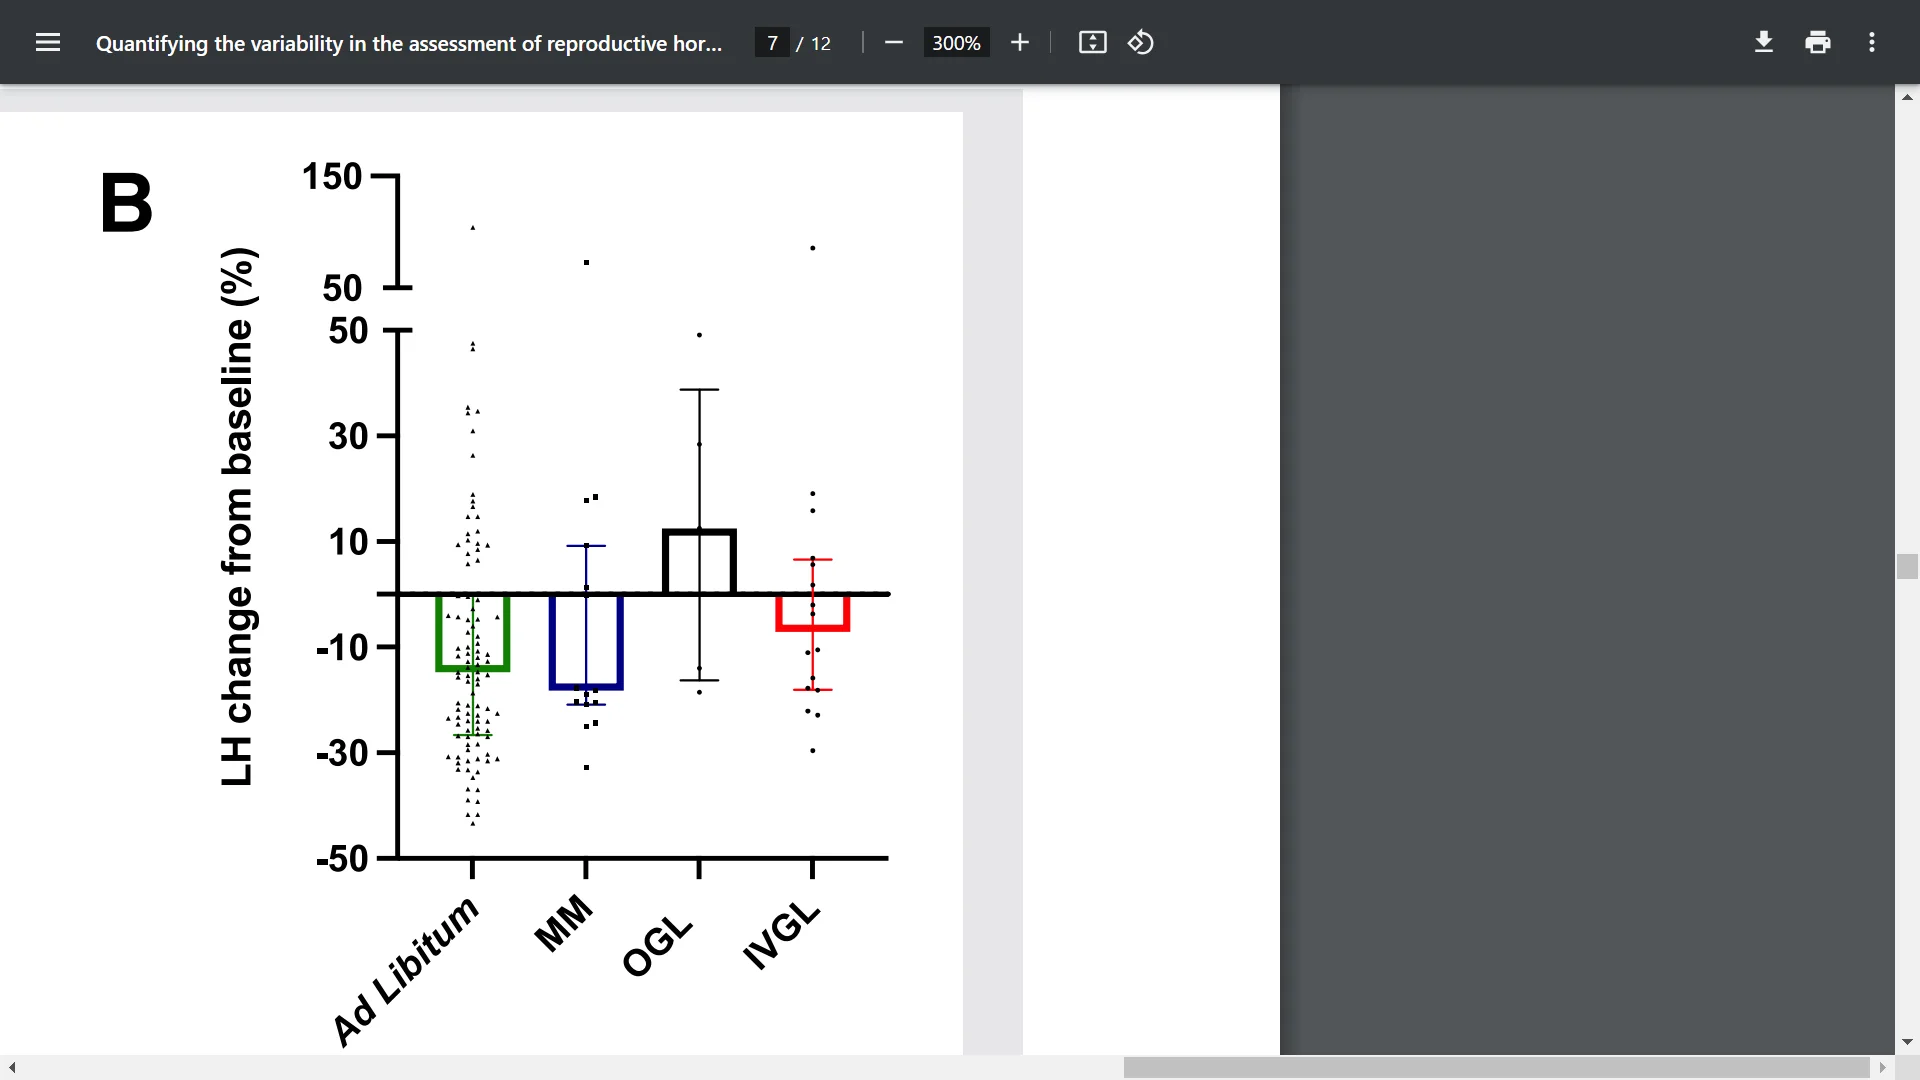Click the scroll right arrow of the horizontal scrollbar
This screenshot has height=1080, width=1920.
[x=1882, y=1067]
